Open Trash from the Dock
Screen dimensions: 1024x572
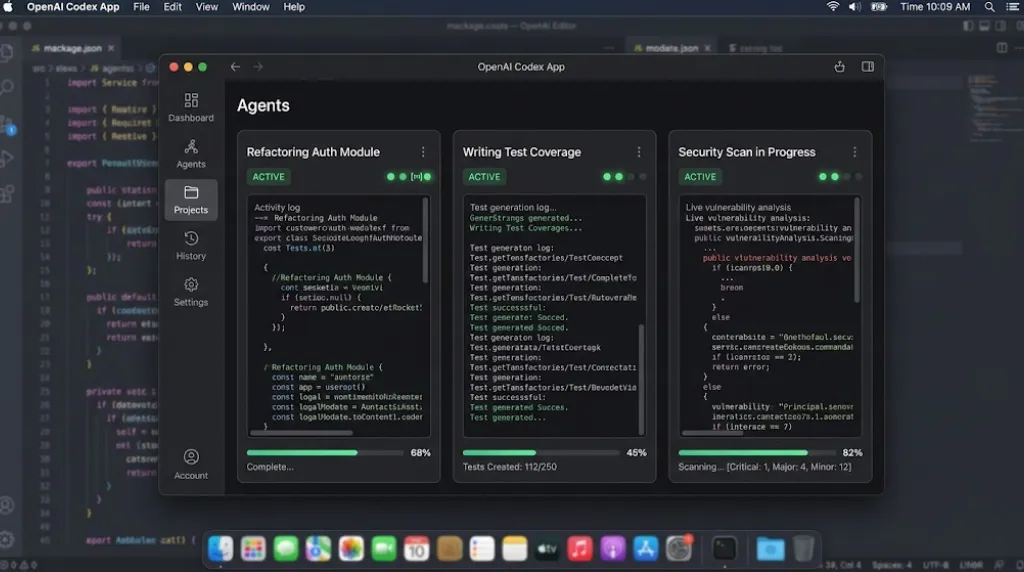tap(803, 548)
